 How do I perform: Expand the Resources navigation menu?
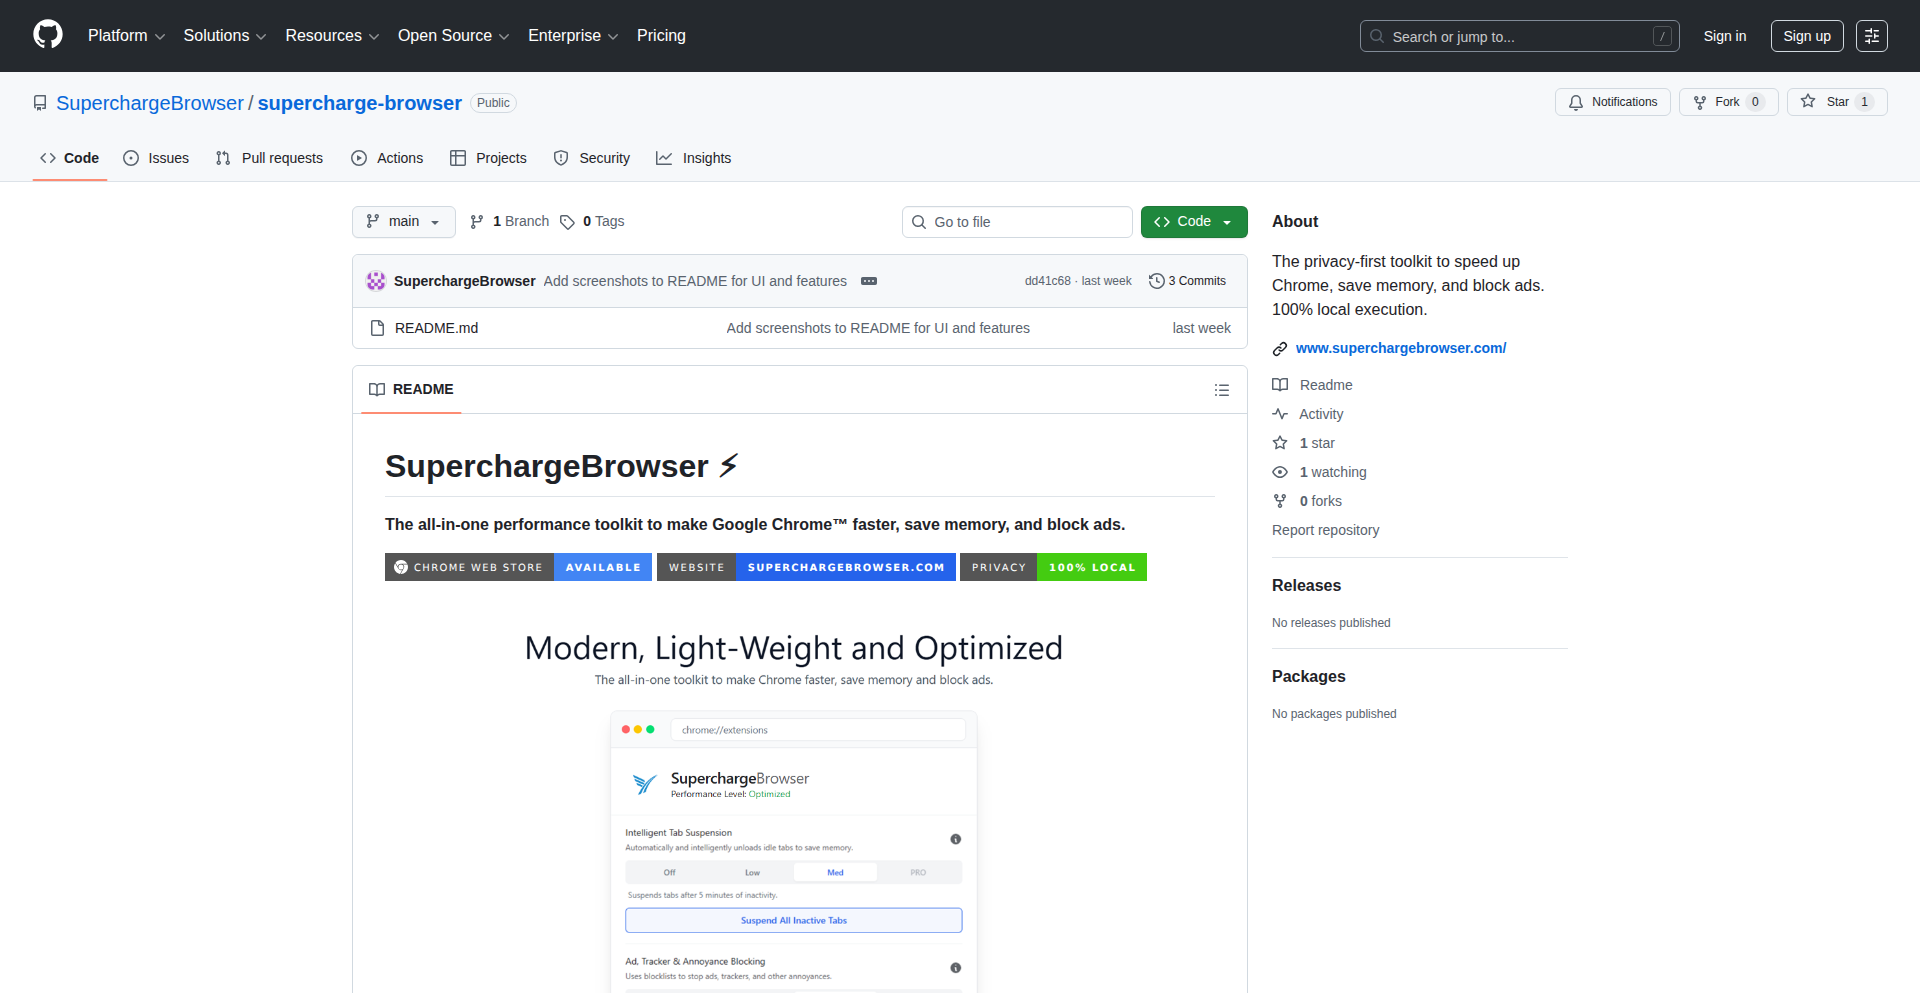(x=331, y=35)
